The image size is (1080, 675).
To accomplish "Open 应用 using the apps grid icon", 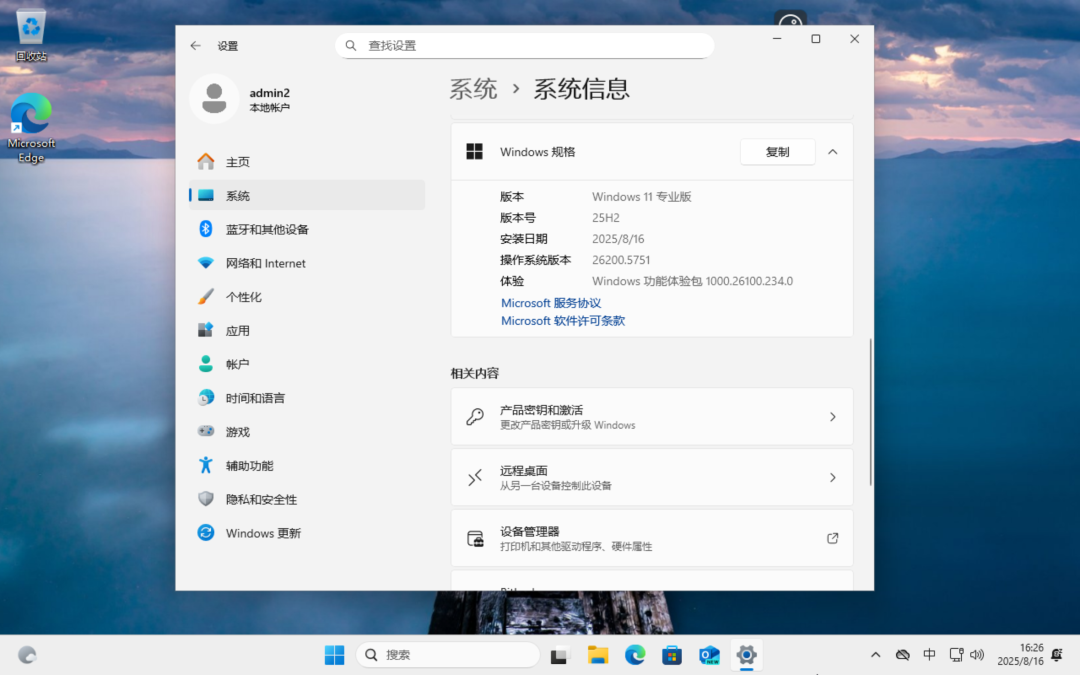I will pos(207,330).
